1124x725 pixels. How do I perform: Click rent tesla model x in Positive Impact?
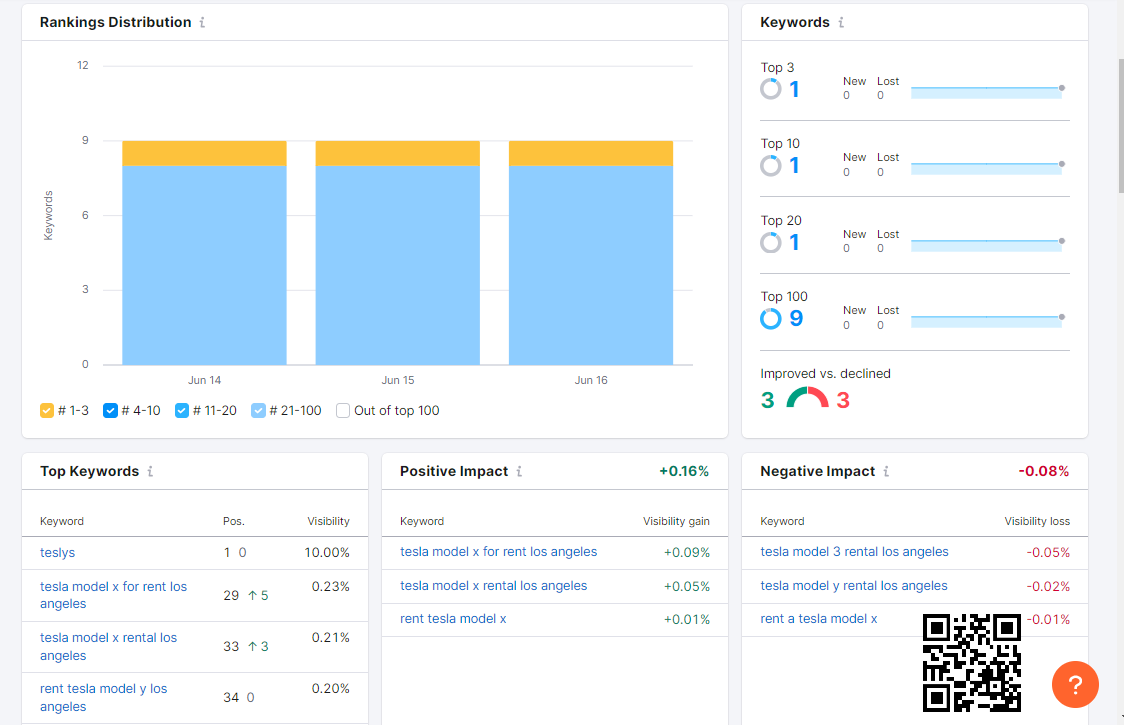pos(453,619)
